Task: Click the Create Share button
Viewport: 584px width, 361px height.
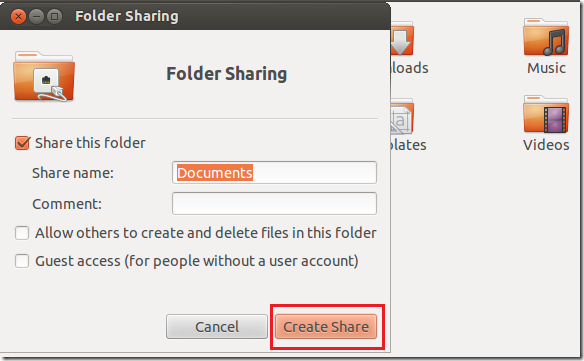Action: (326, 327)
